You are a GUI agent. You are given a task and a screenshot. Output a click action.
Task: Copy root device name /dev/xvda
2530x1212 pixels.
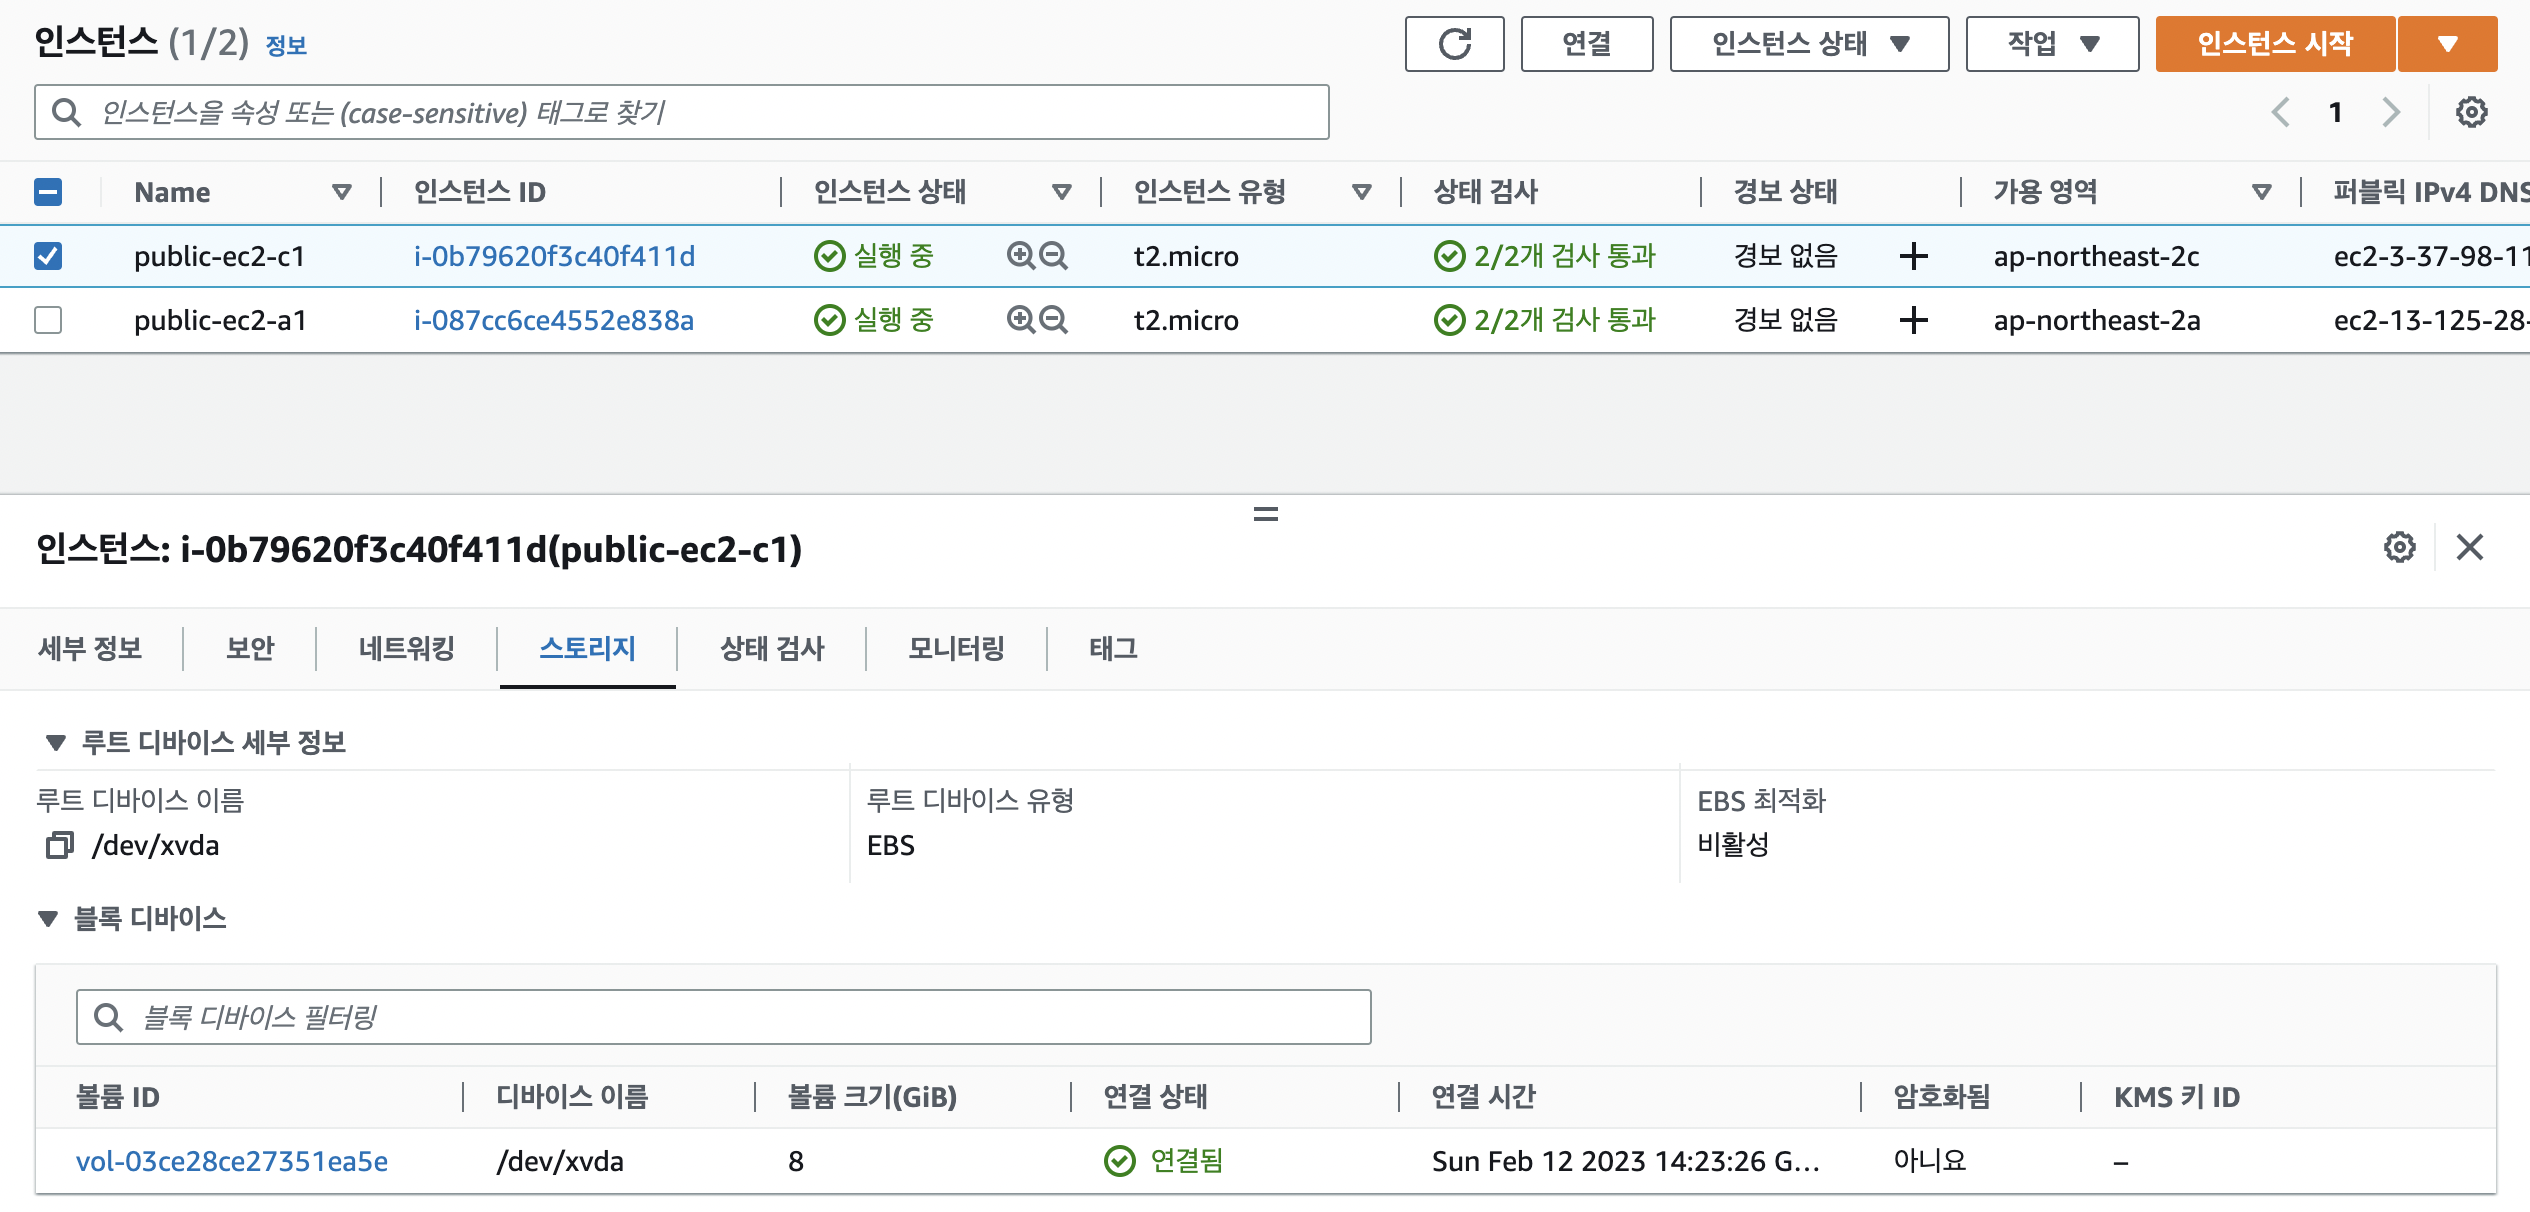[60, 846]
